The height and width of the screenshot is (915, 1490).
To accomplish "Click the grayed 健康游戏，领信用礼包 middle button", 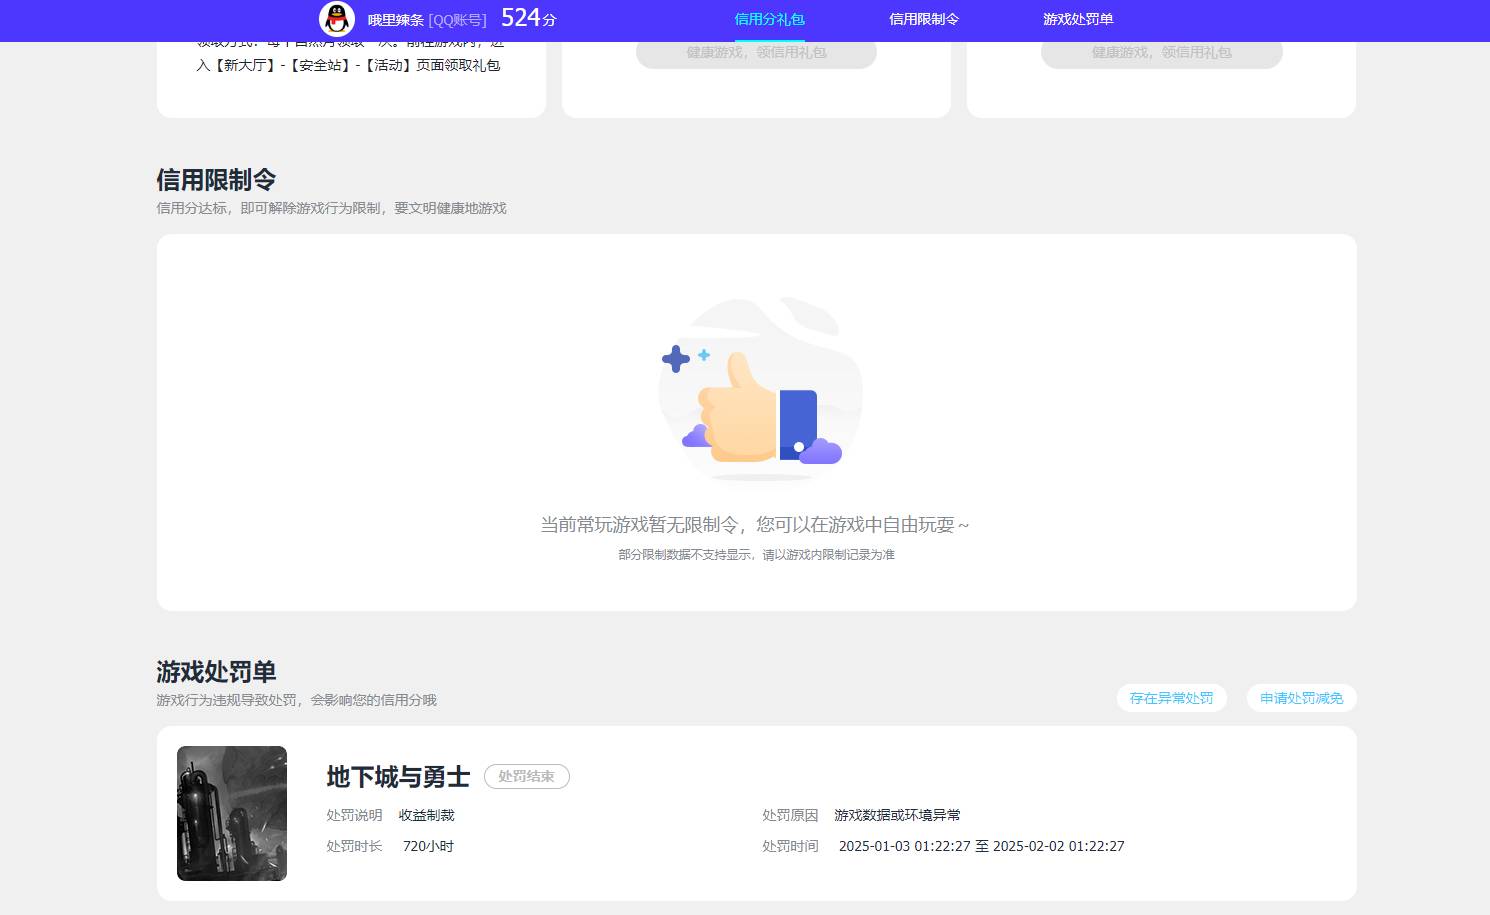I will coord(756,53).
